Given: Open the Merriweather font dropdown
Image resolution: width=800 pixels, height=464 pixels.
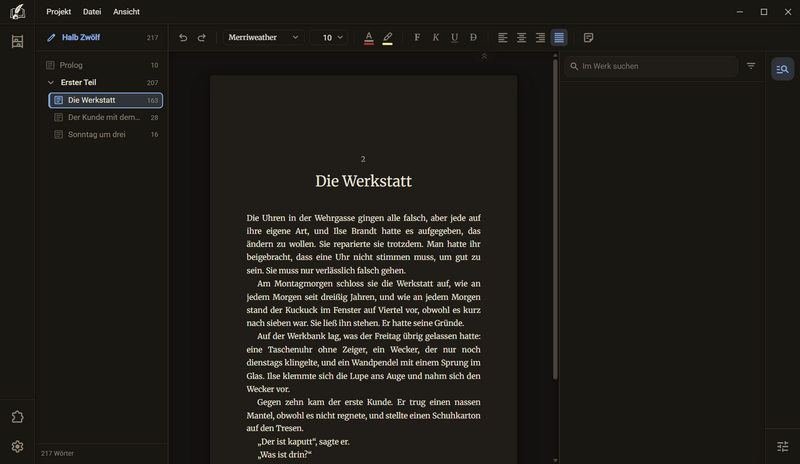Looking at the screenshot, I should [263, 37].
